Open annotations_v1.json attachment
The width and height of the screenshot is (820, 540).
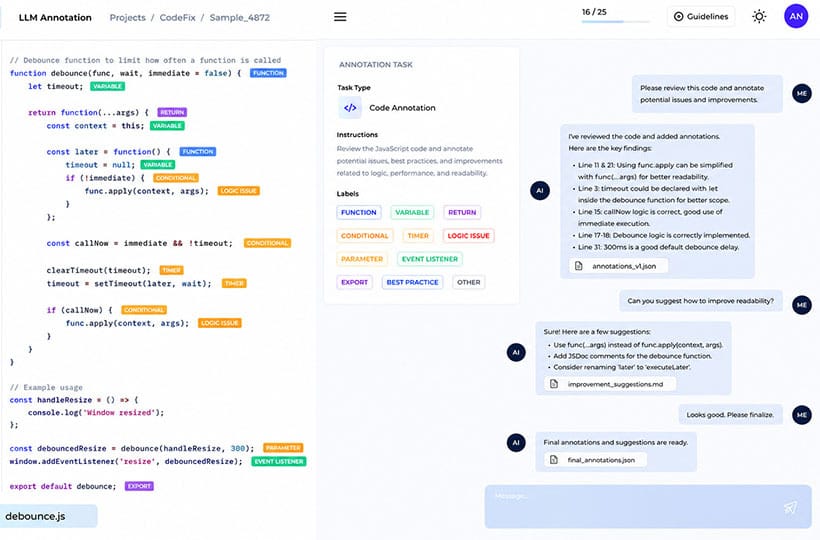point(619,266)
